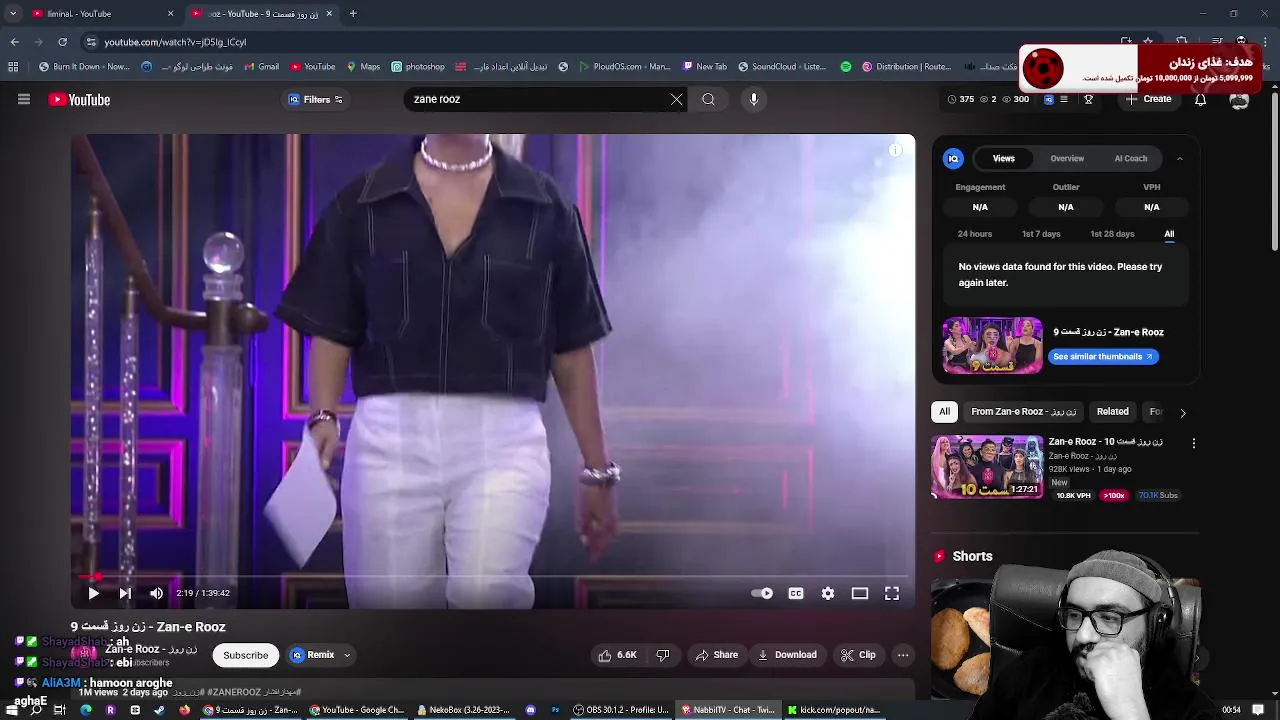This screenshot has height=720, width=1280.
Task: Select the 24 hours views range
Action: [975, 234]
